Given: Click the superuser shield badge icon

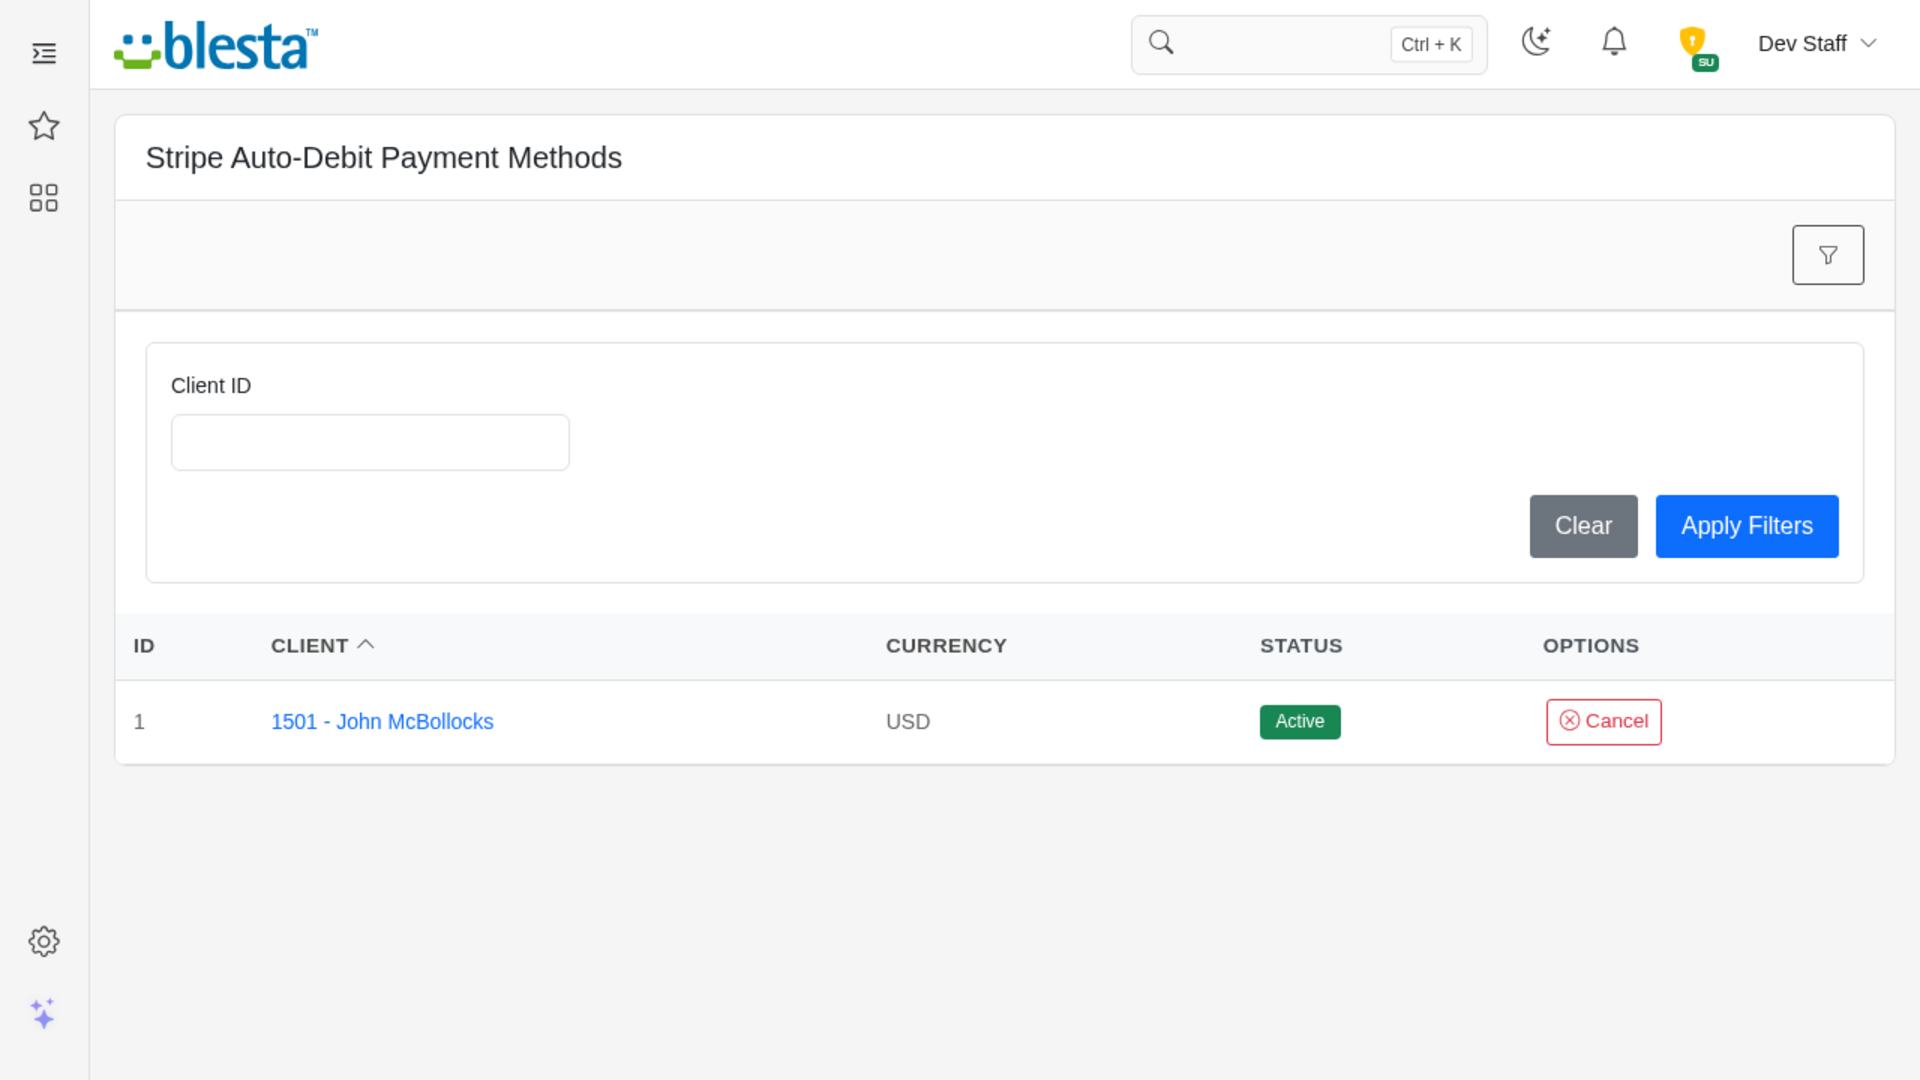Looking at the screenshot, I should click(1697, 47).
